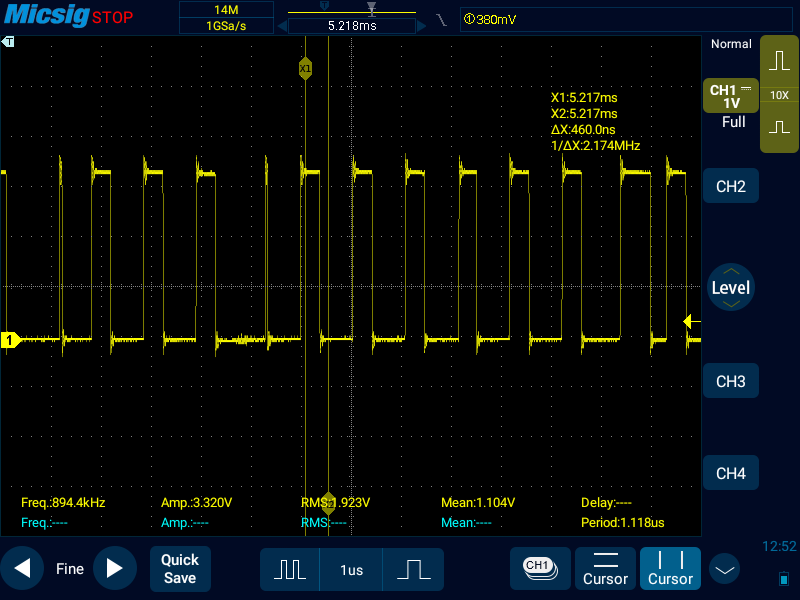Tap the 1/ΔX:2.174MHz readout
The height and width of the screenshot is (600, 800).
click(595, 146)
